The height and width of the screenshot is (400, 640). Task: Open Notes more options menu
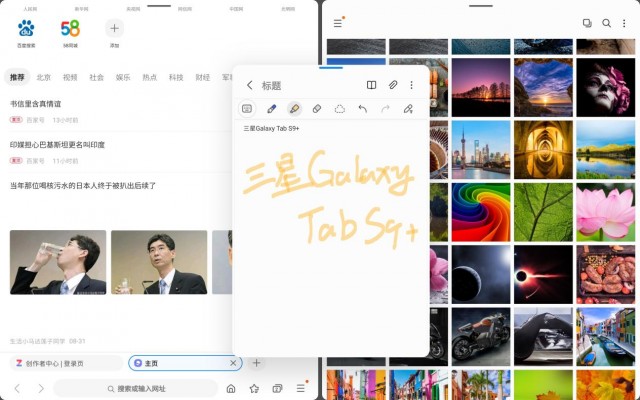pyautogui.click(x=411, y=85)
